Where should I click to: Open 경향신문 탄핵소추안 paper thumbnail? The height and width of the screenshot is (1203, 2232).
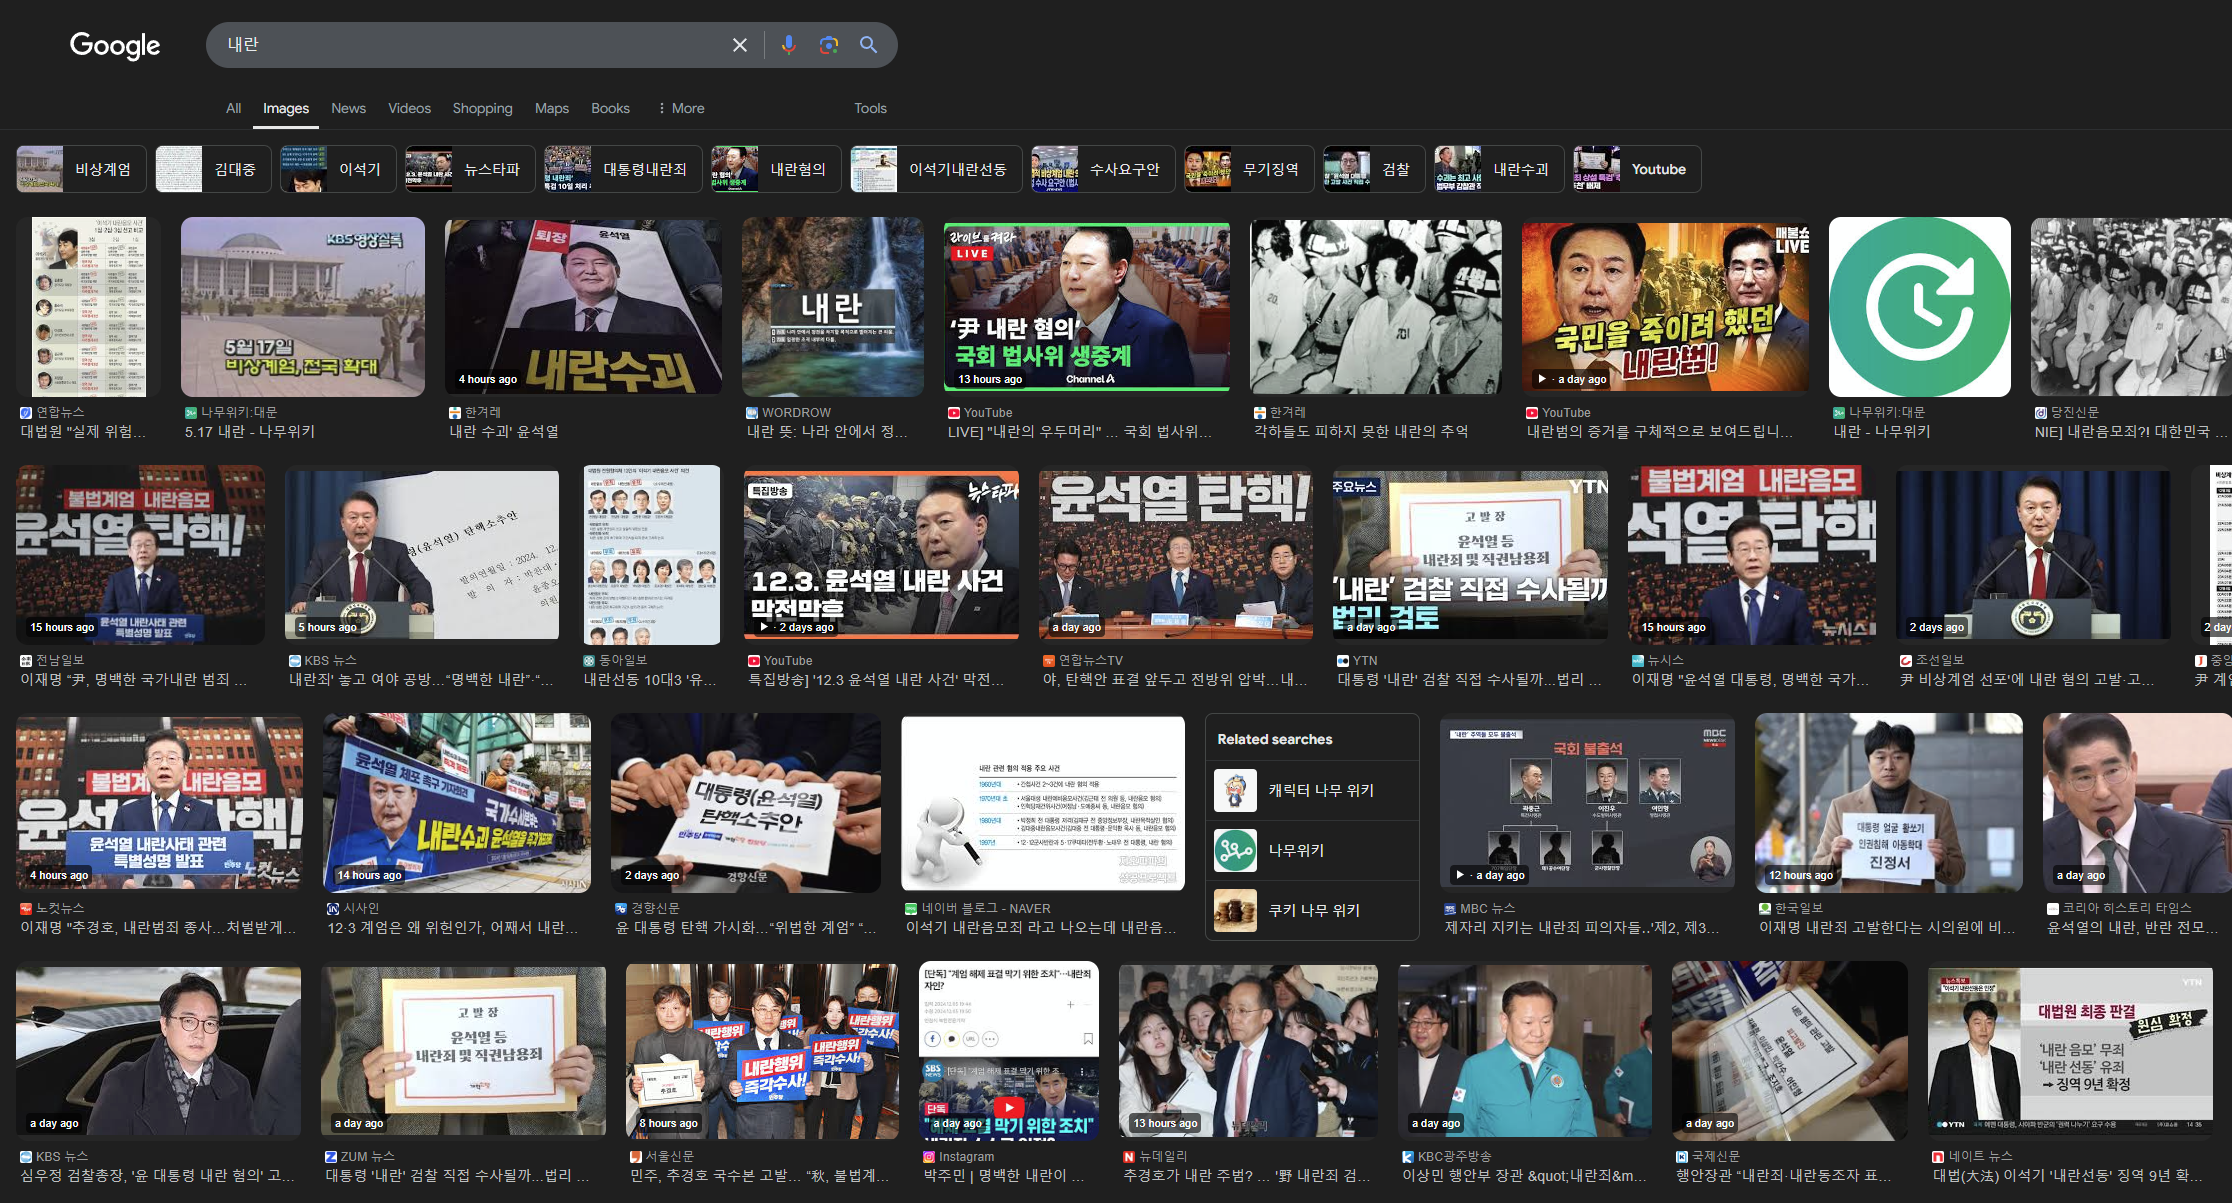tap(746, 803)
